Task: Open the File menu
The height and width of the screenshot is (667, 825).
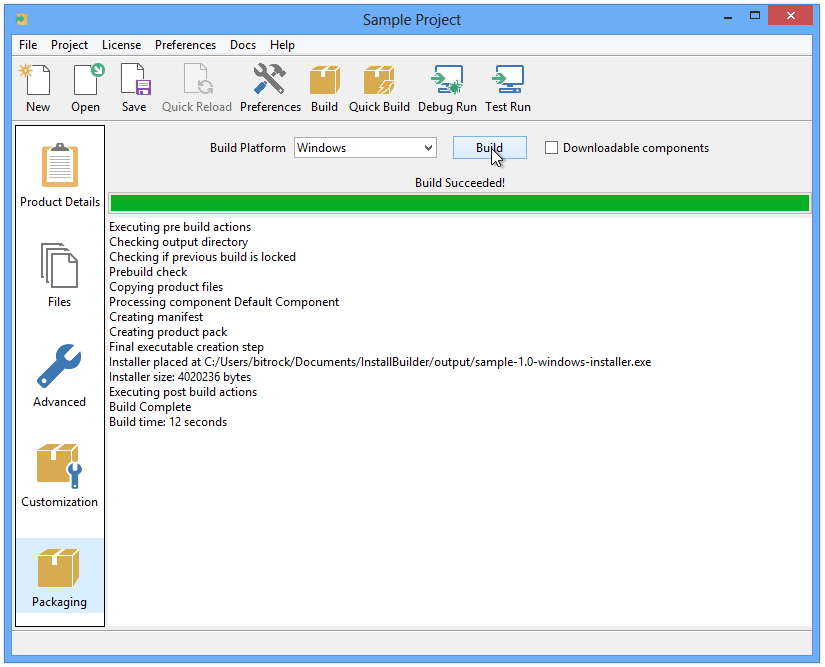Action: click(28, 45)
